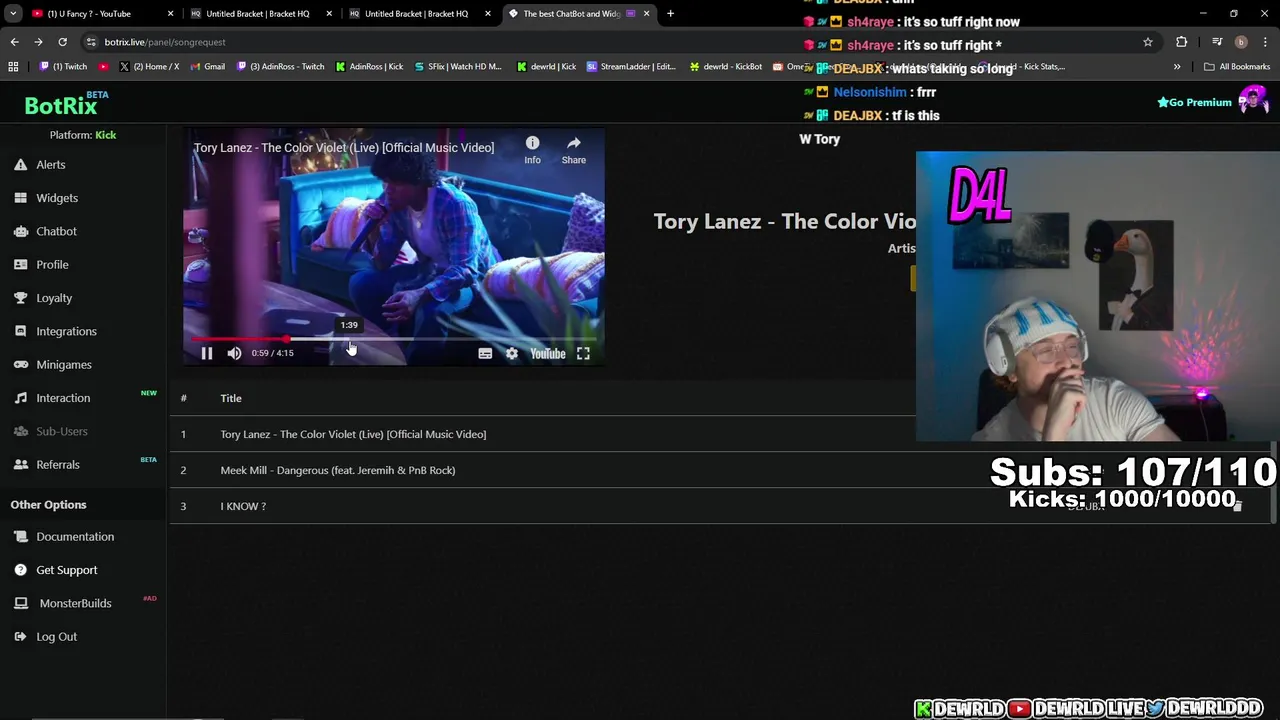Expand hidden bookmarks chevron

coord(1177,67)
